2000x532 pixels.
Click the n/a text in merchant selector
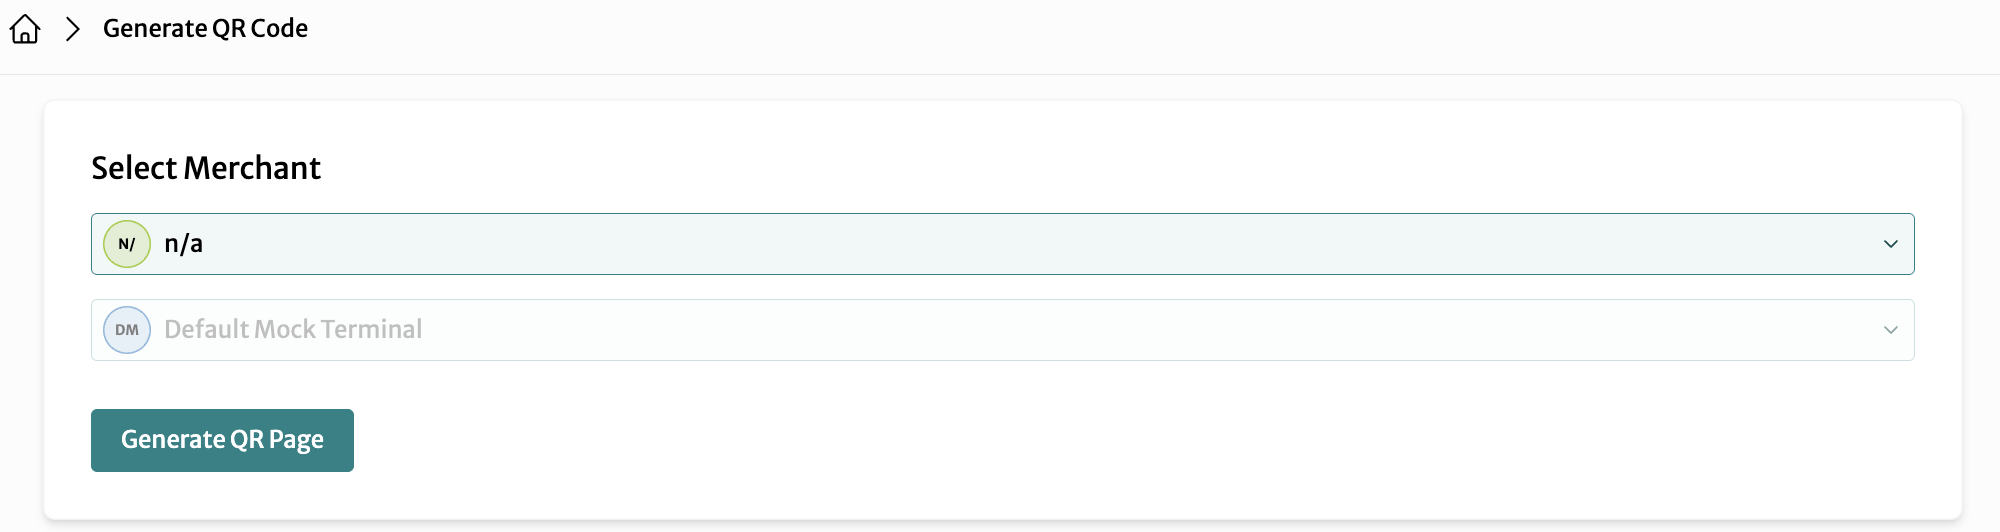click(x=184, y=244)
